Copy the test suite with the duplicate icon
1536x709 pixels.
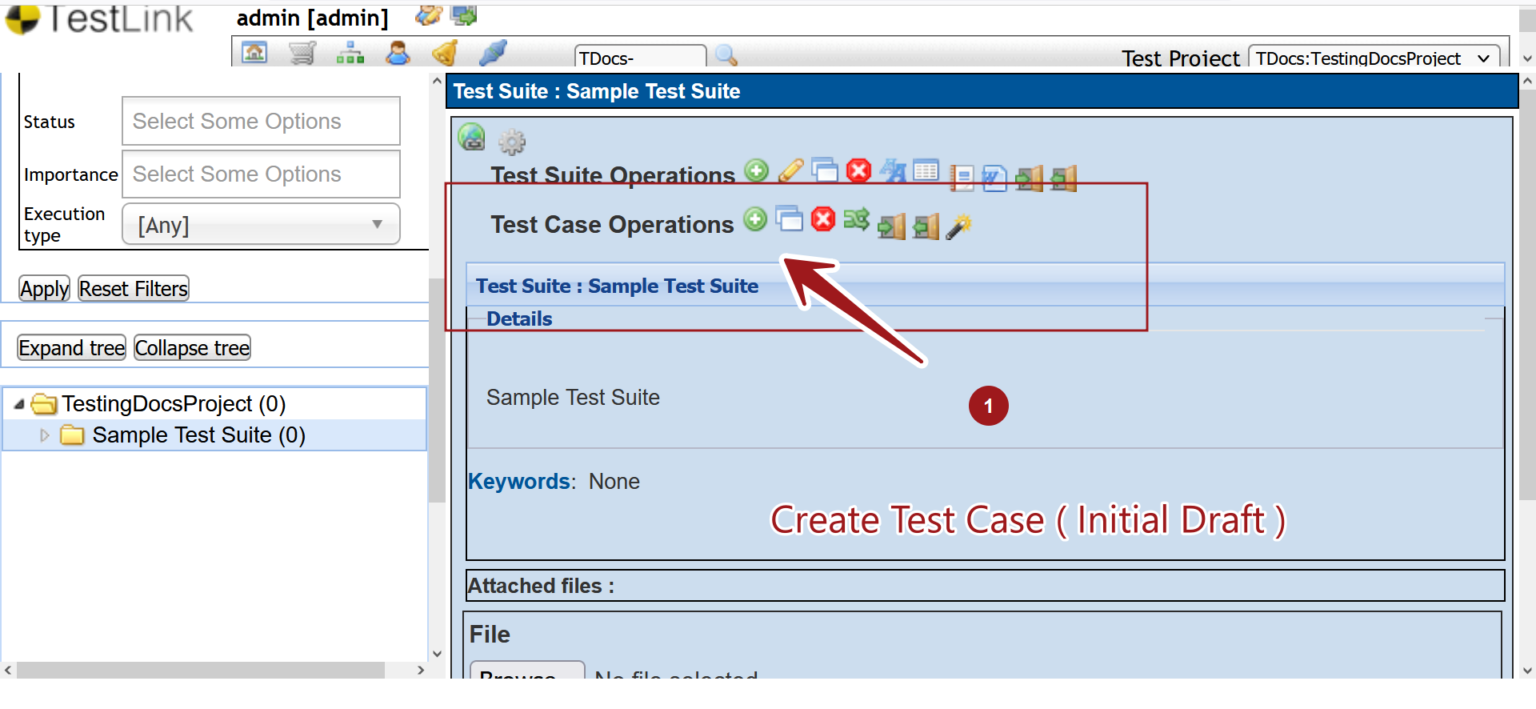coord(824,170)
